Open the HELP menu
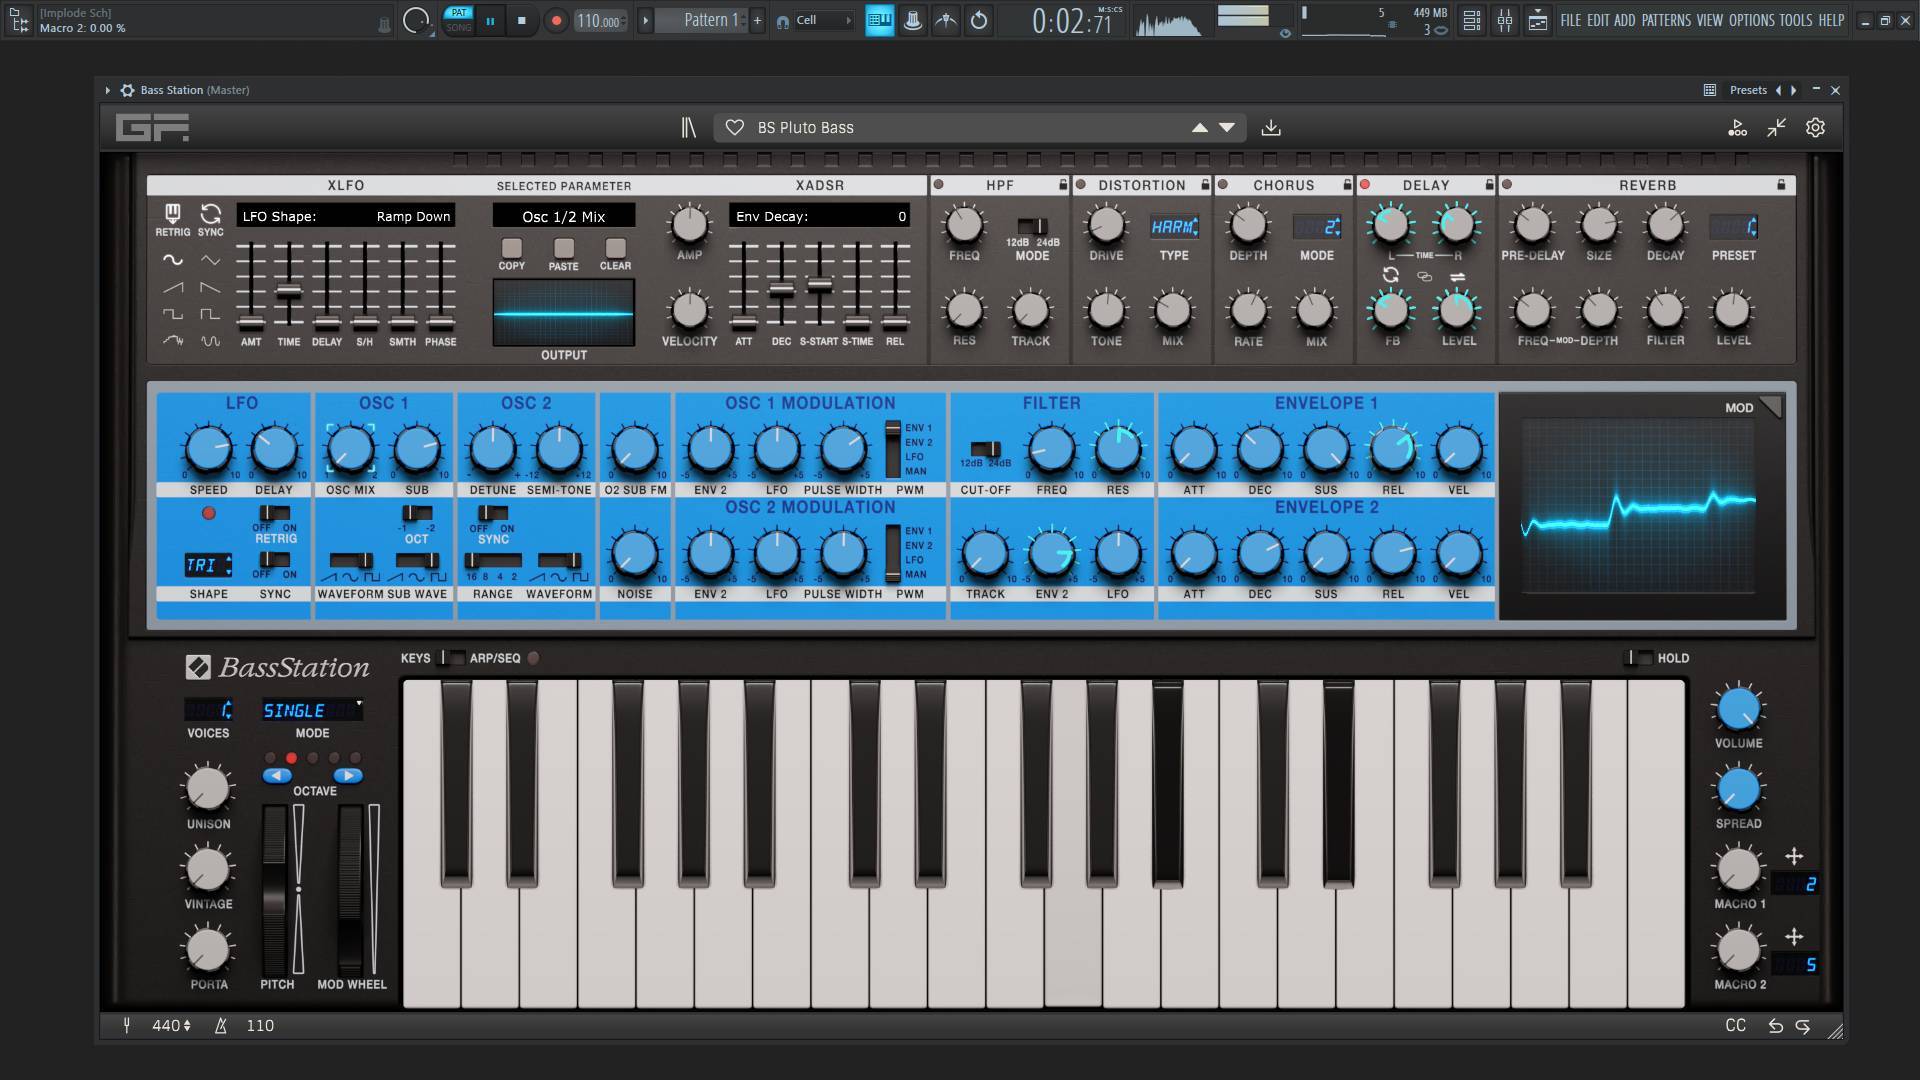Viewport: 1920px width, 1080px height. [1831, 20]
